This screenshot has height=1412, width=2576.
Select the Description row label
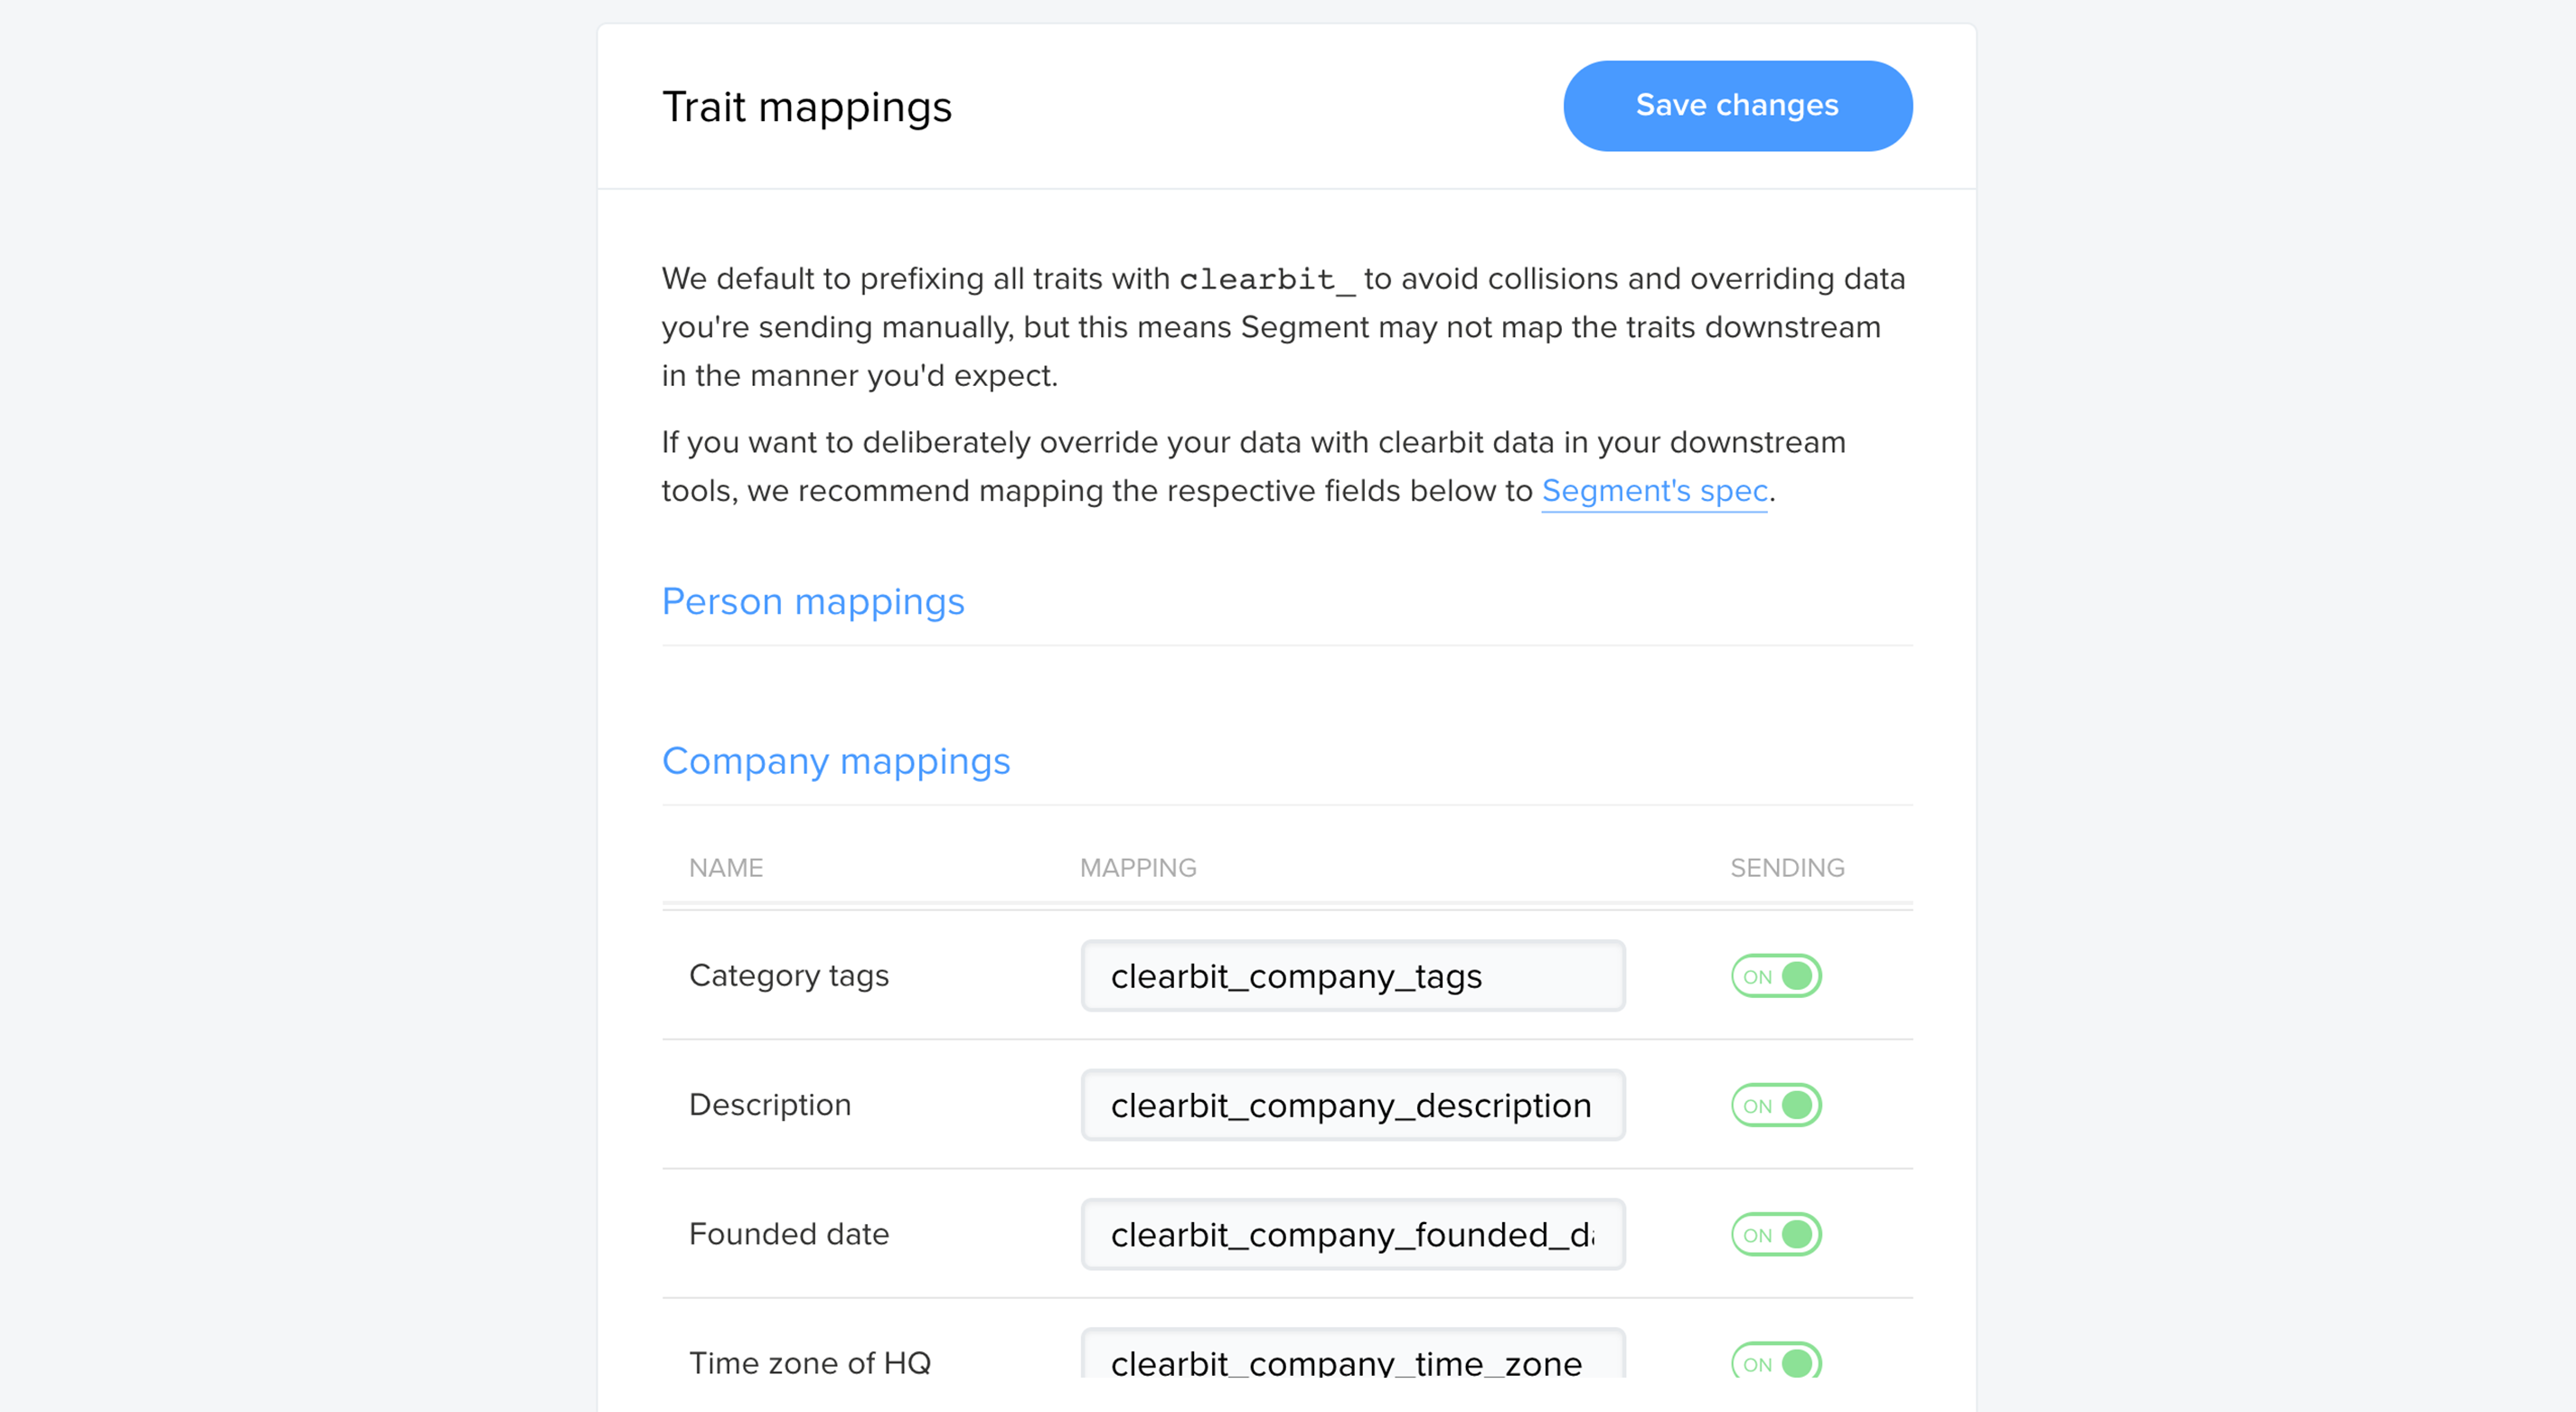click(x=770, y=1105)
